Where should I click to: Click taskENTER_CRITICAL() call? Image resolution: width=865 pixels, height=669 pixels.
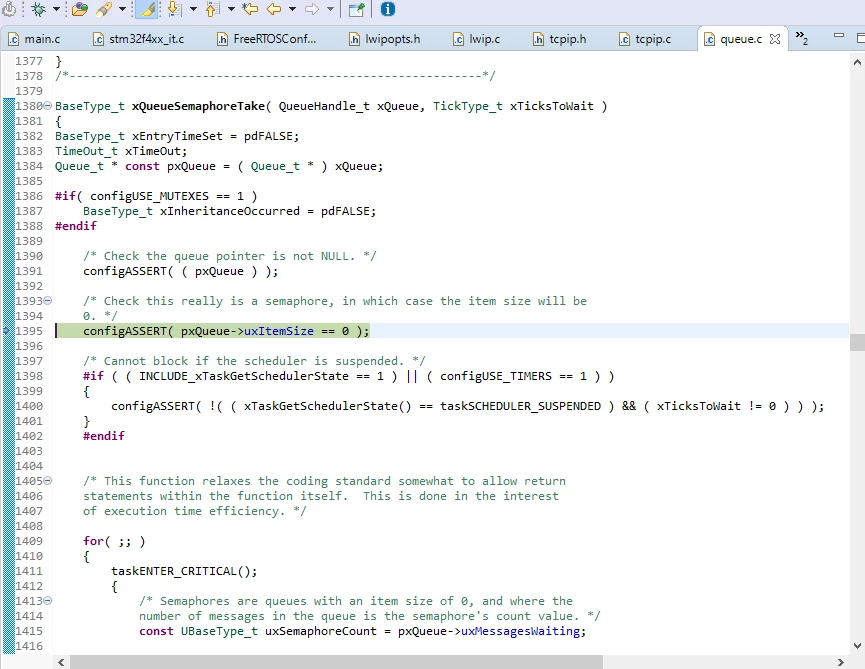pos(184,571)
